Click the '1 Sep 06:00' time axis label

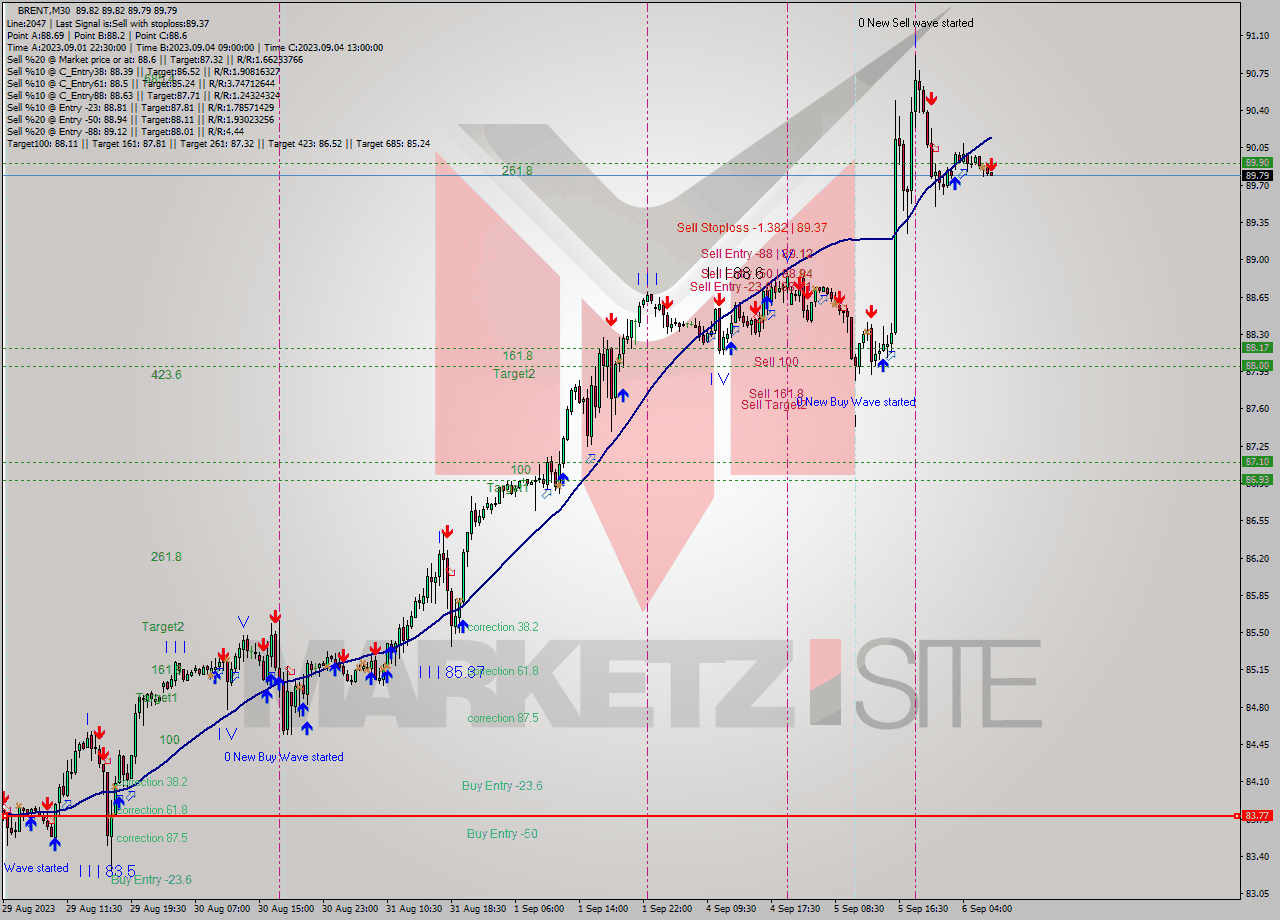541,909
